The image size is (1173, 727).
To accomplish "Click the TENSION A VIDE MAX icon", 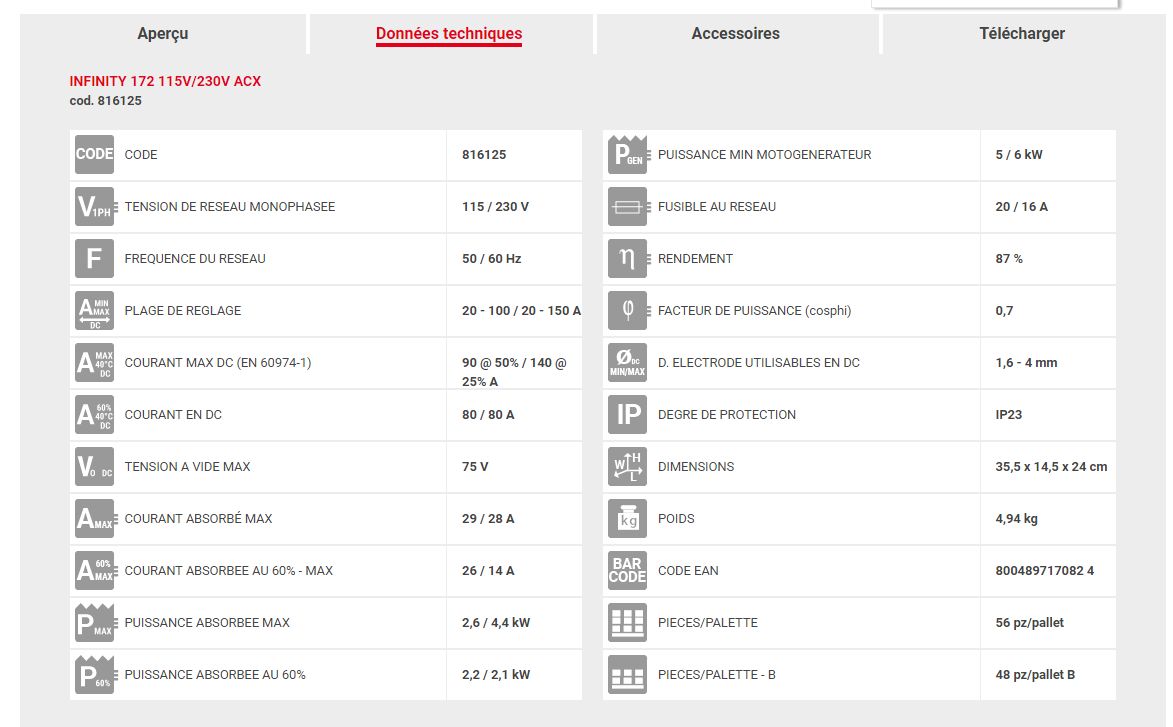I will click(x=95, y=467).
